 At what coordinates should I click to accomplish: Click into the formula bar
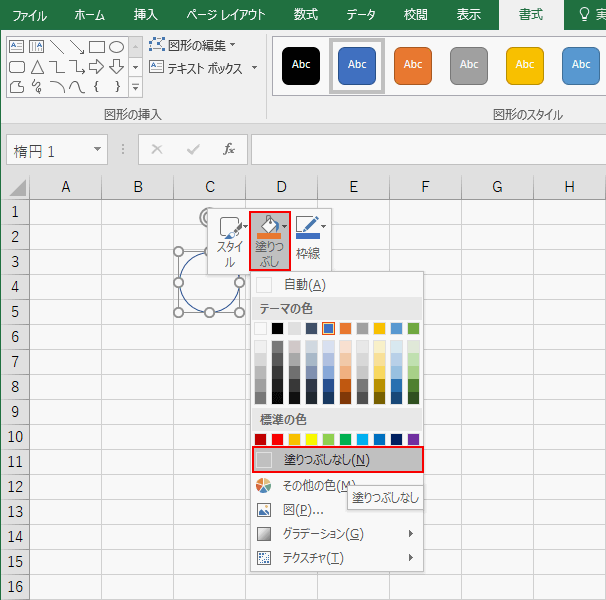[428, 149]
